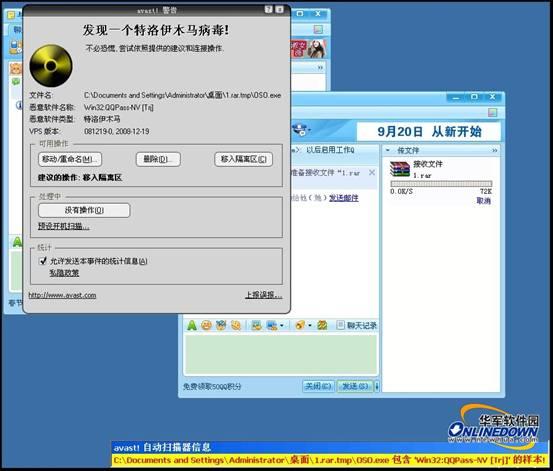Click 移动/重命名(M) button in avast warning

pyautogui.click(x=70, y=159)
